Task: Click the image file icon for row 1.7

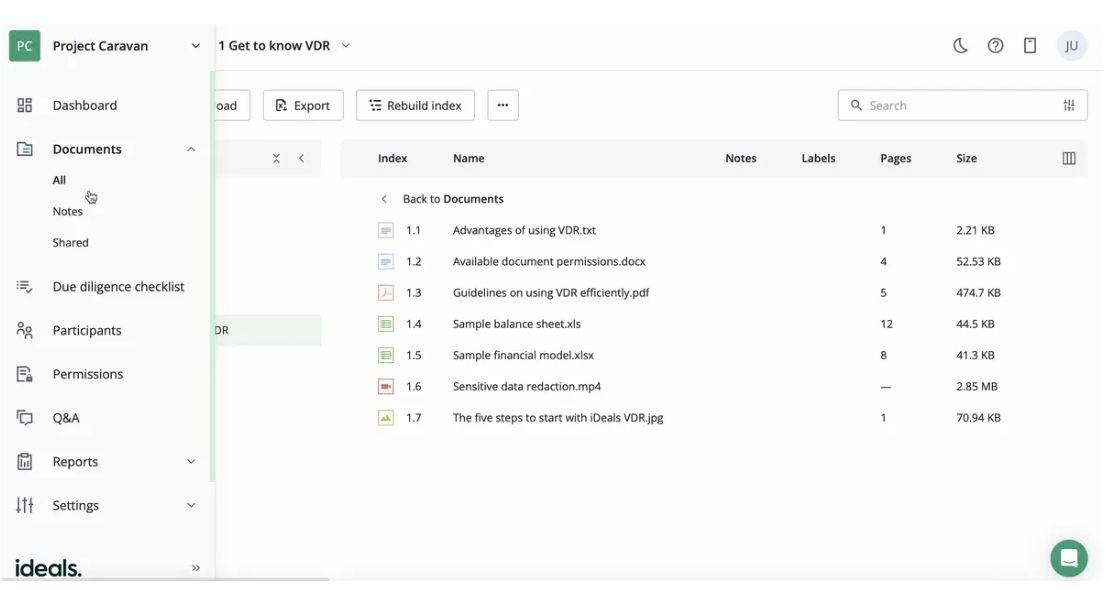Action: (386, 418)
